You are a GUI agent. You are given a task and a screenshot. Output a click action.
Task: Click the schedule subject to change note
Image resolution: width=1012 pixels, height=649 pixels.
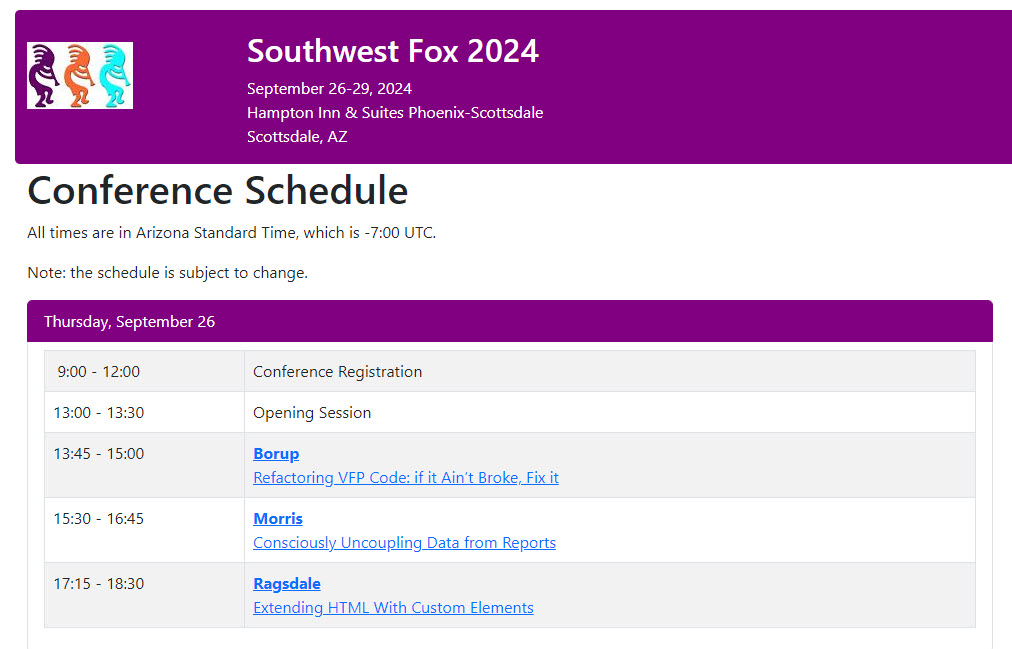(167, 273)
